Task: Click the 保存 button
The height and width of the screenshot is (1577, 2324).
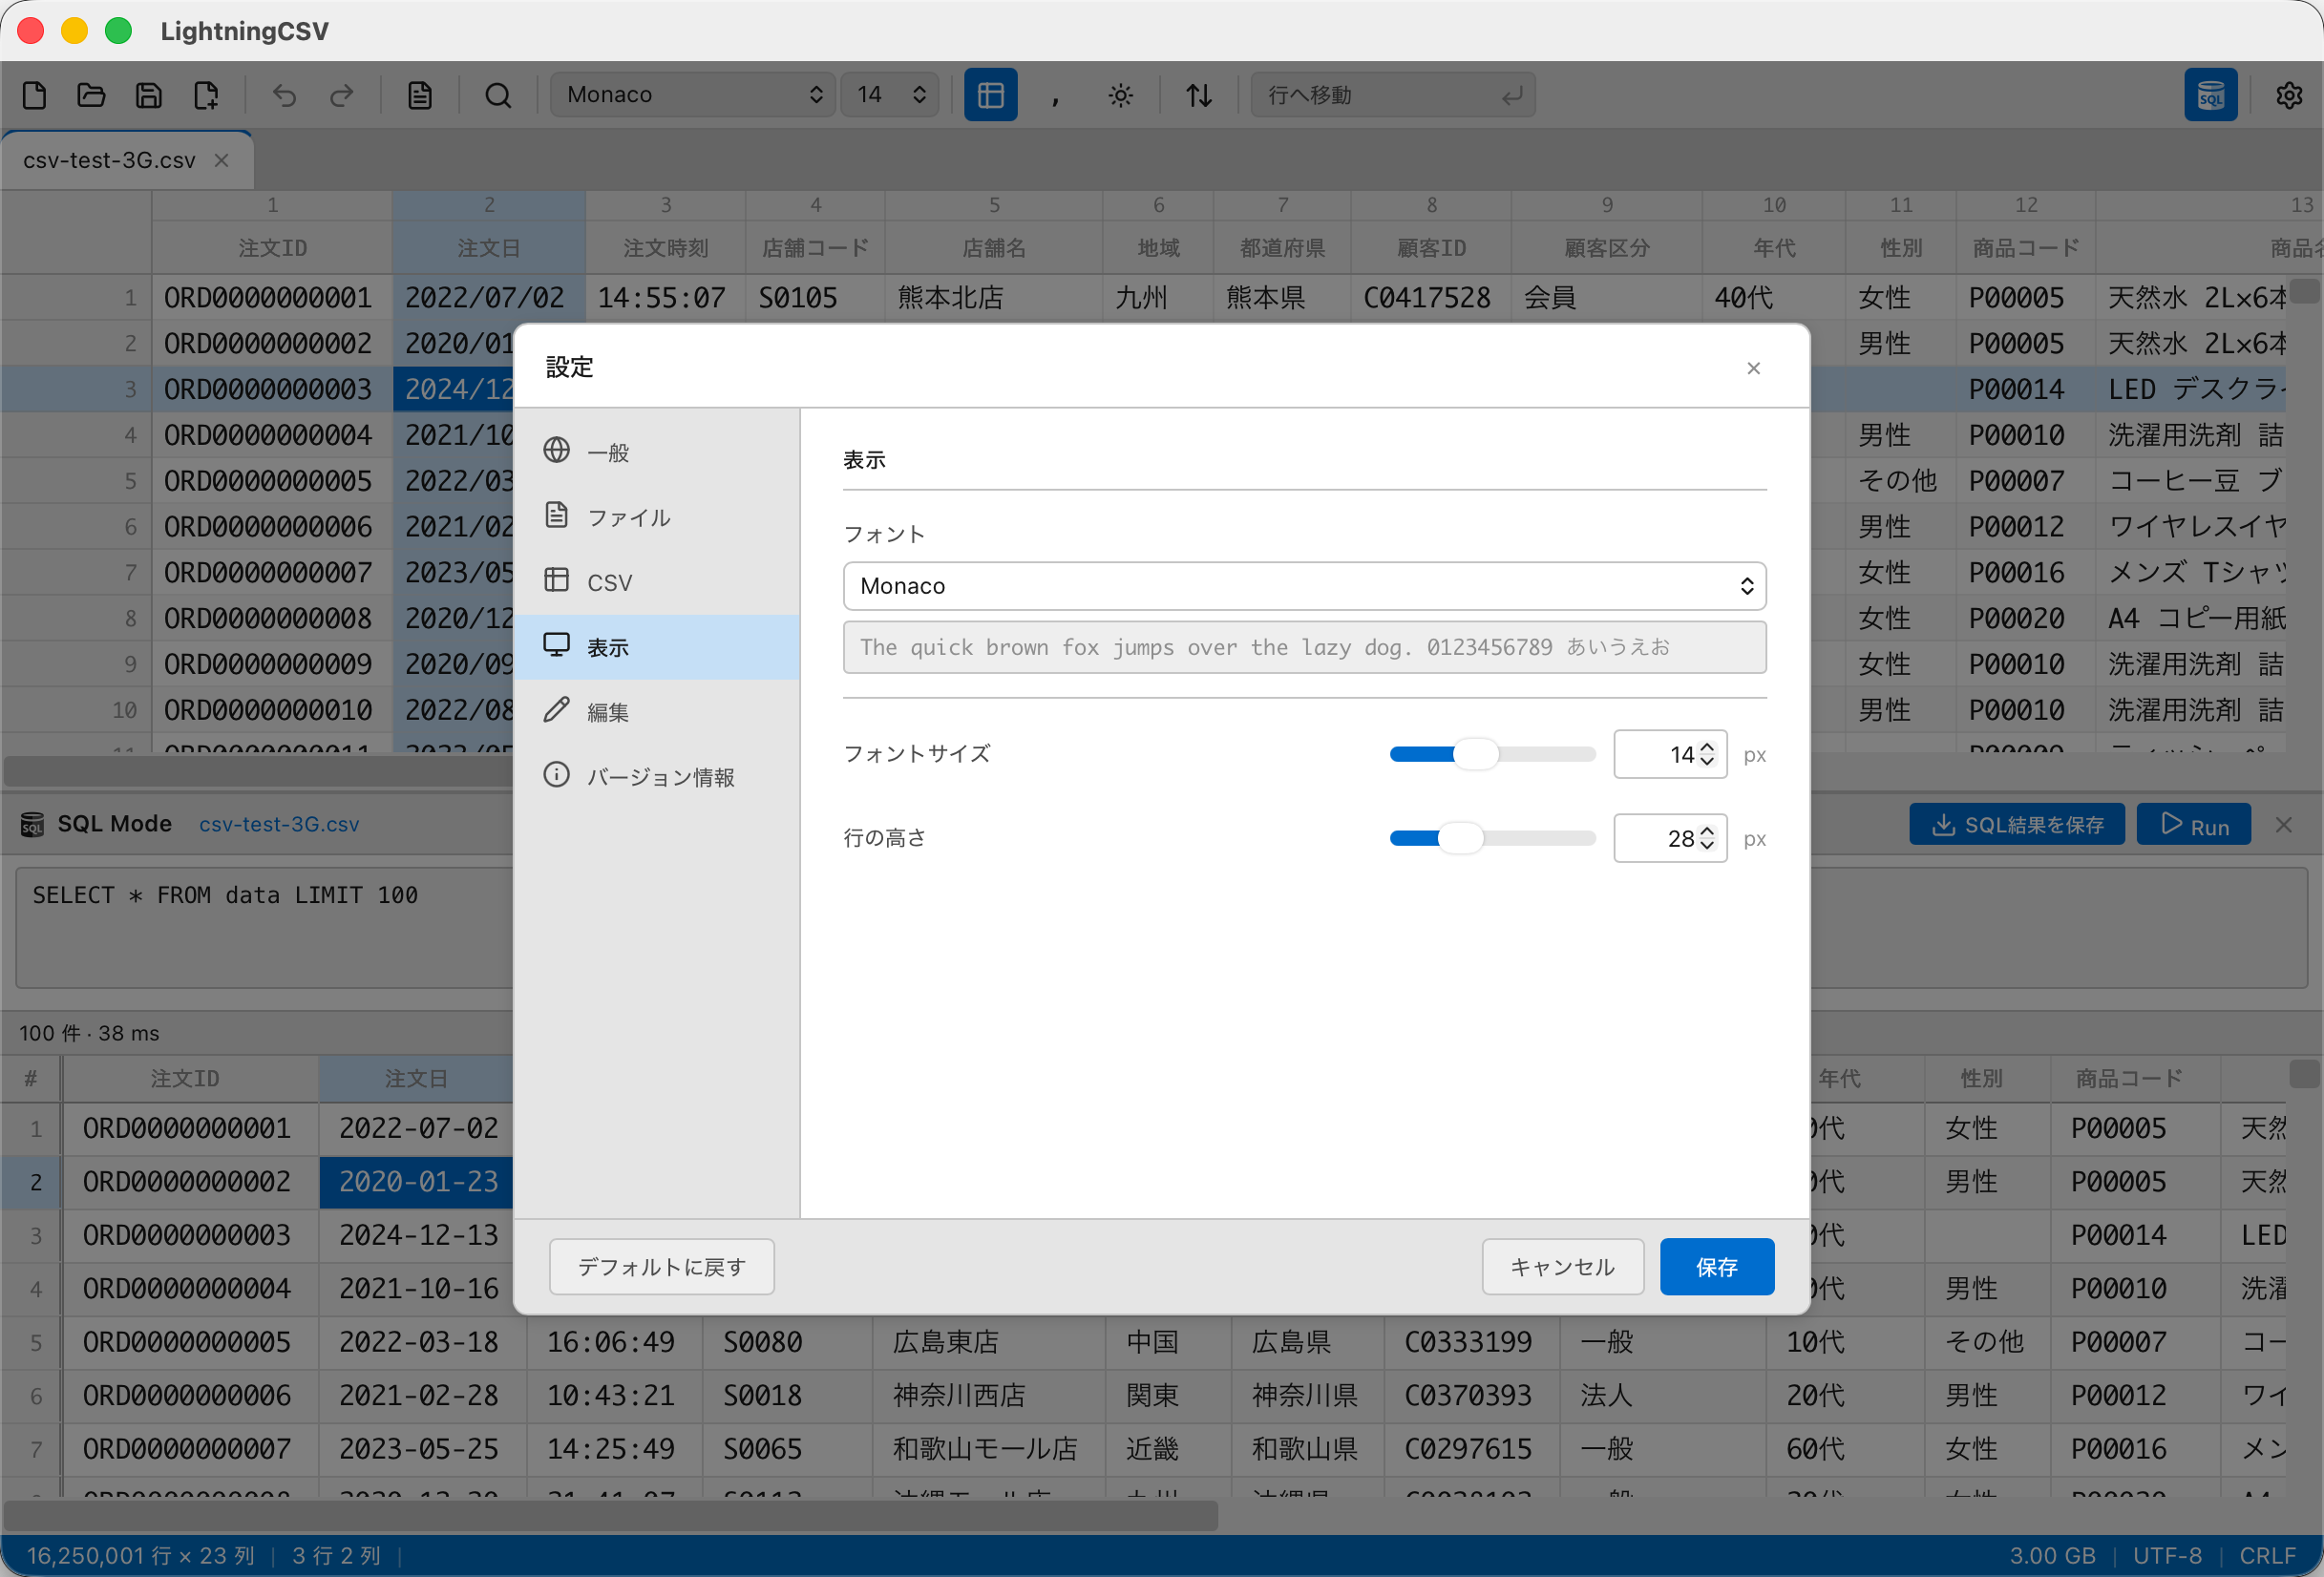Action: click(1717, 1267)
